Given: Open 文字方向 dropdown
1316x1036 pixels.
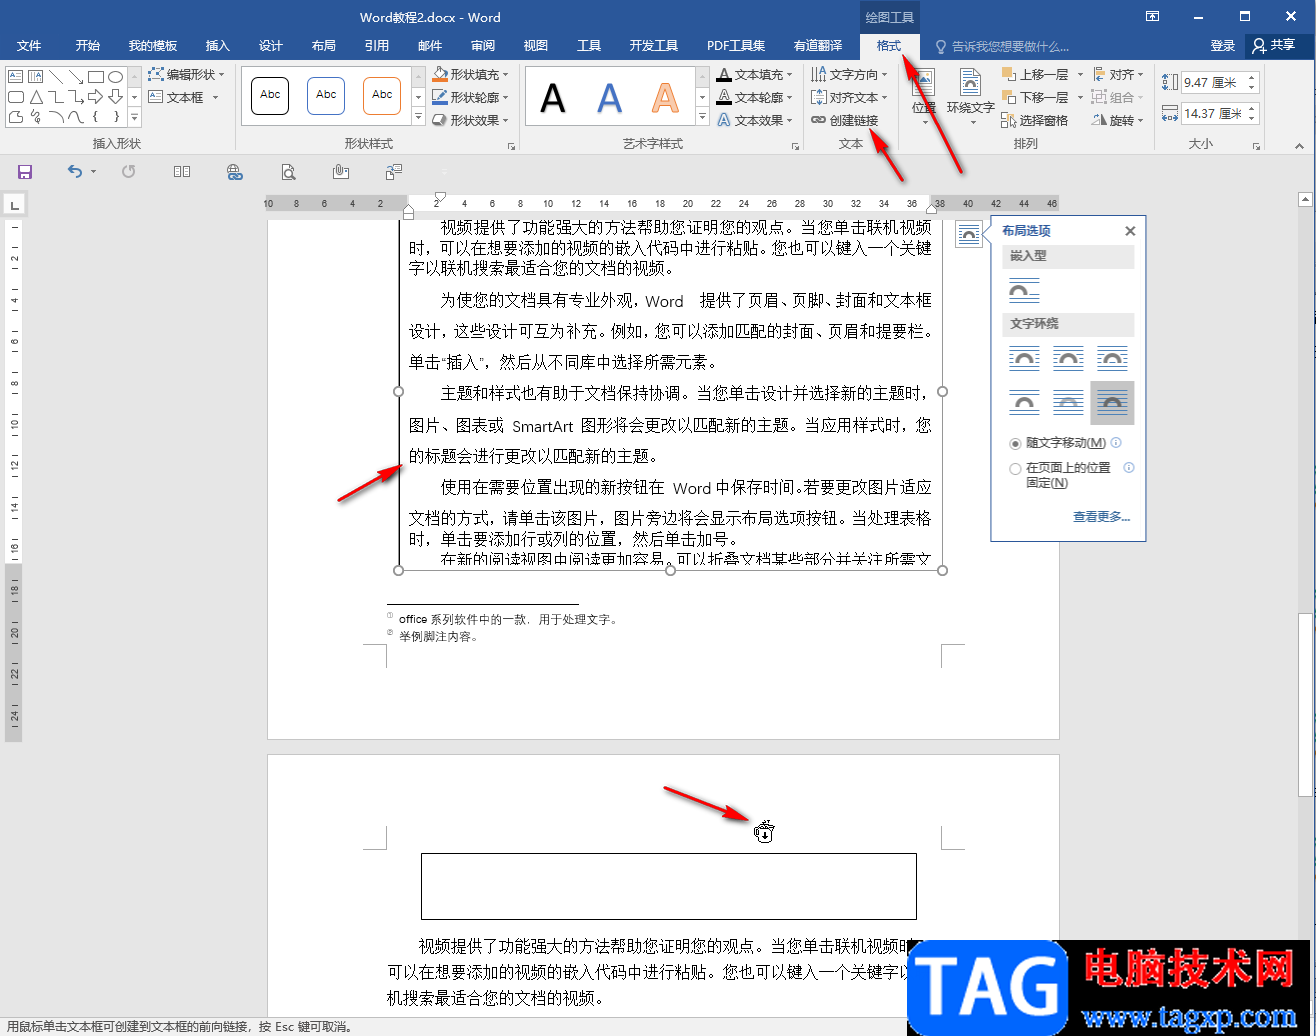Looking at the screenshot, I should [848, 75].
